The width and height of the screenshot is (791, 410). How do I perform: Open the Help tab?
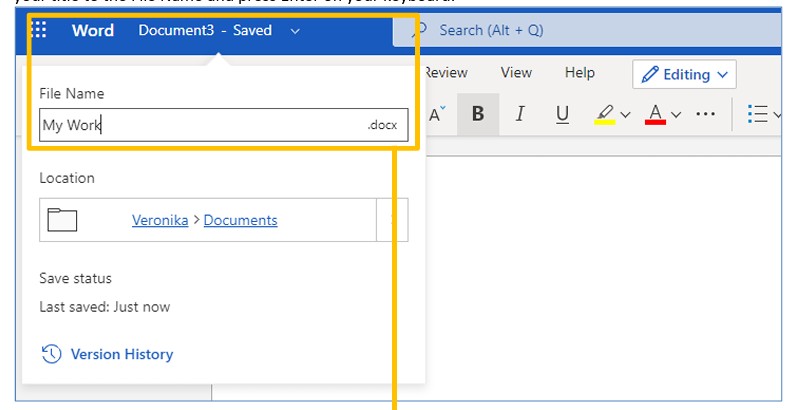(580, 73)
